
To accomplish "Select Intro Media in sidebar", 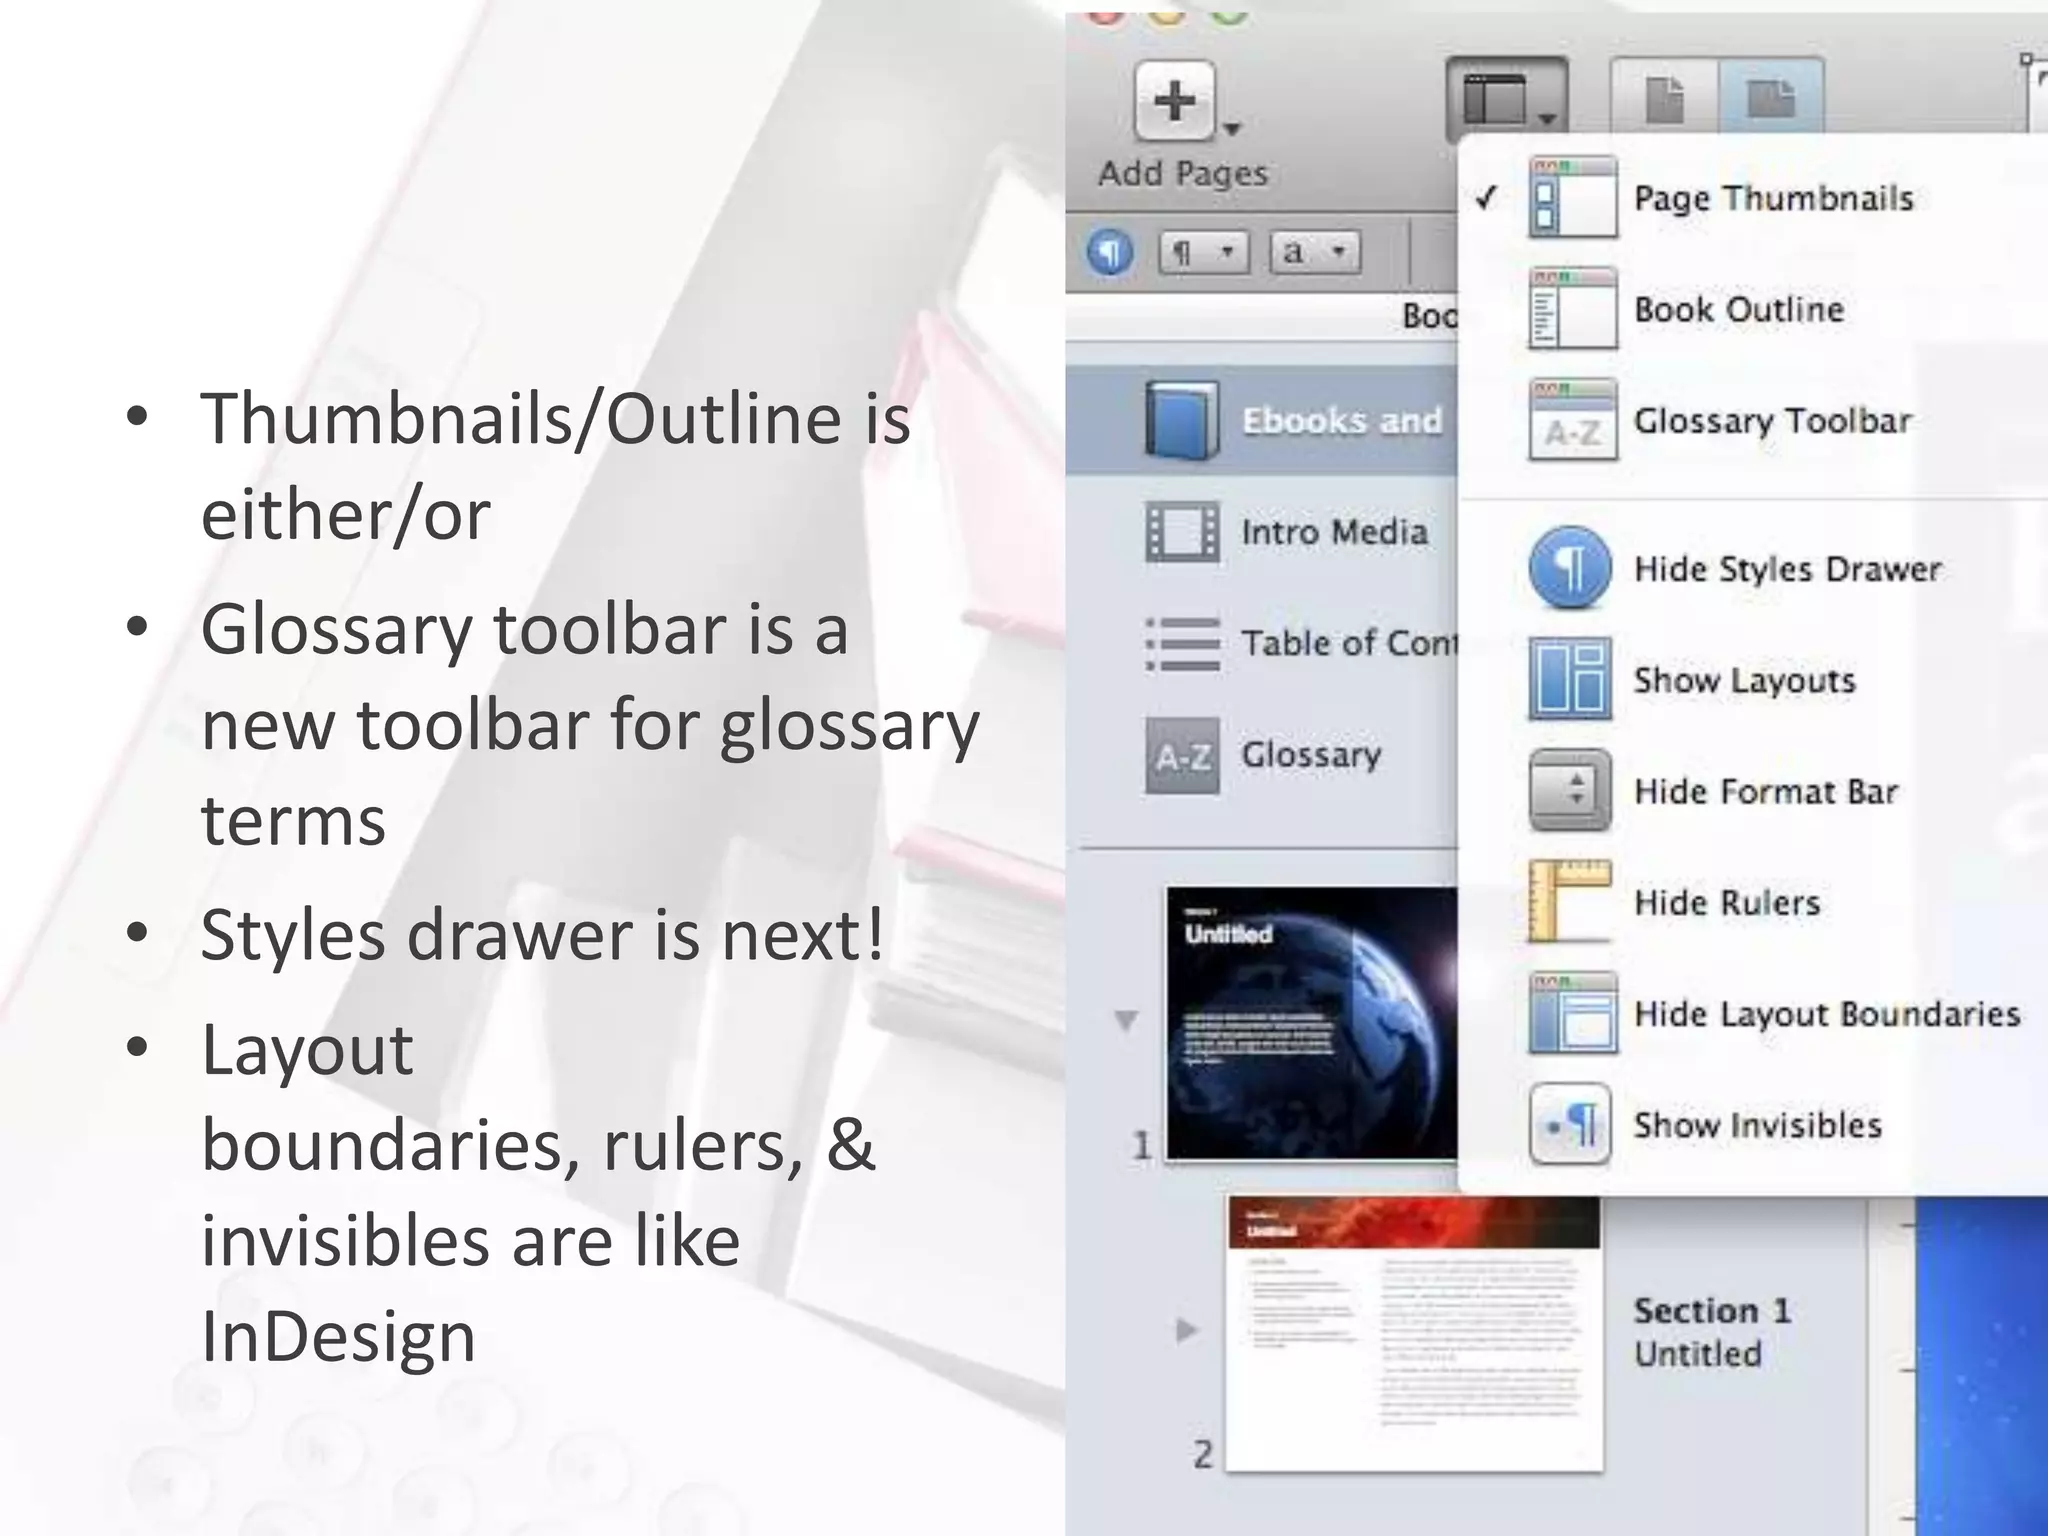I will (1262, 531).
